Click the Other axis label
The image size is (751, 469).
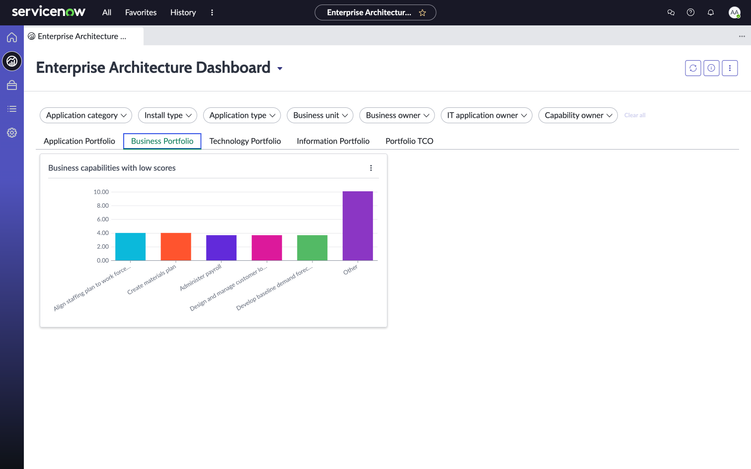click(x=351, y=270)
